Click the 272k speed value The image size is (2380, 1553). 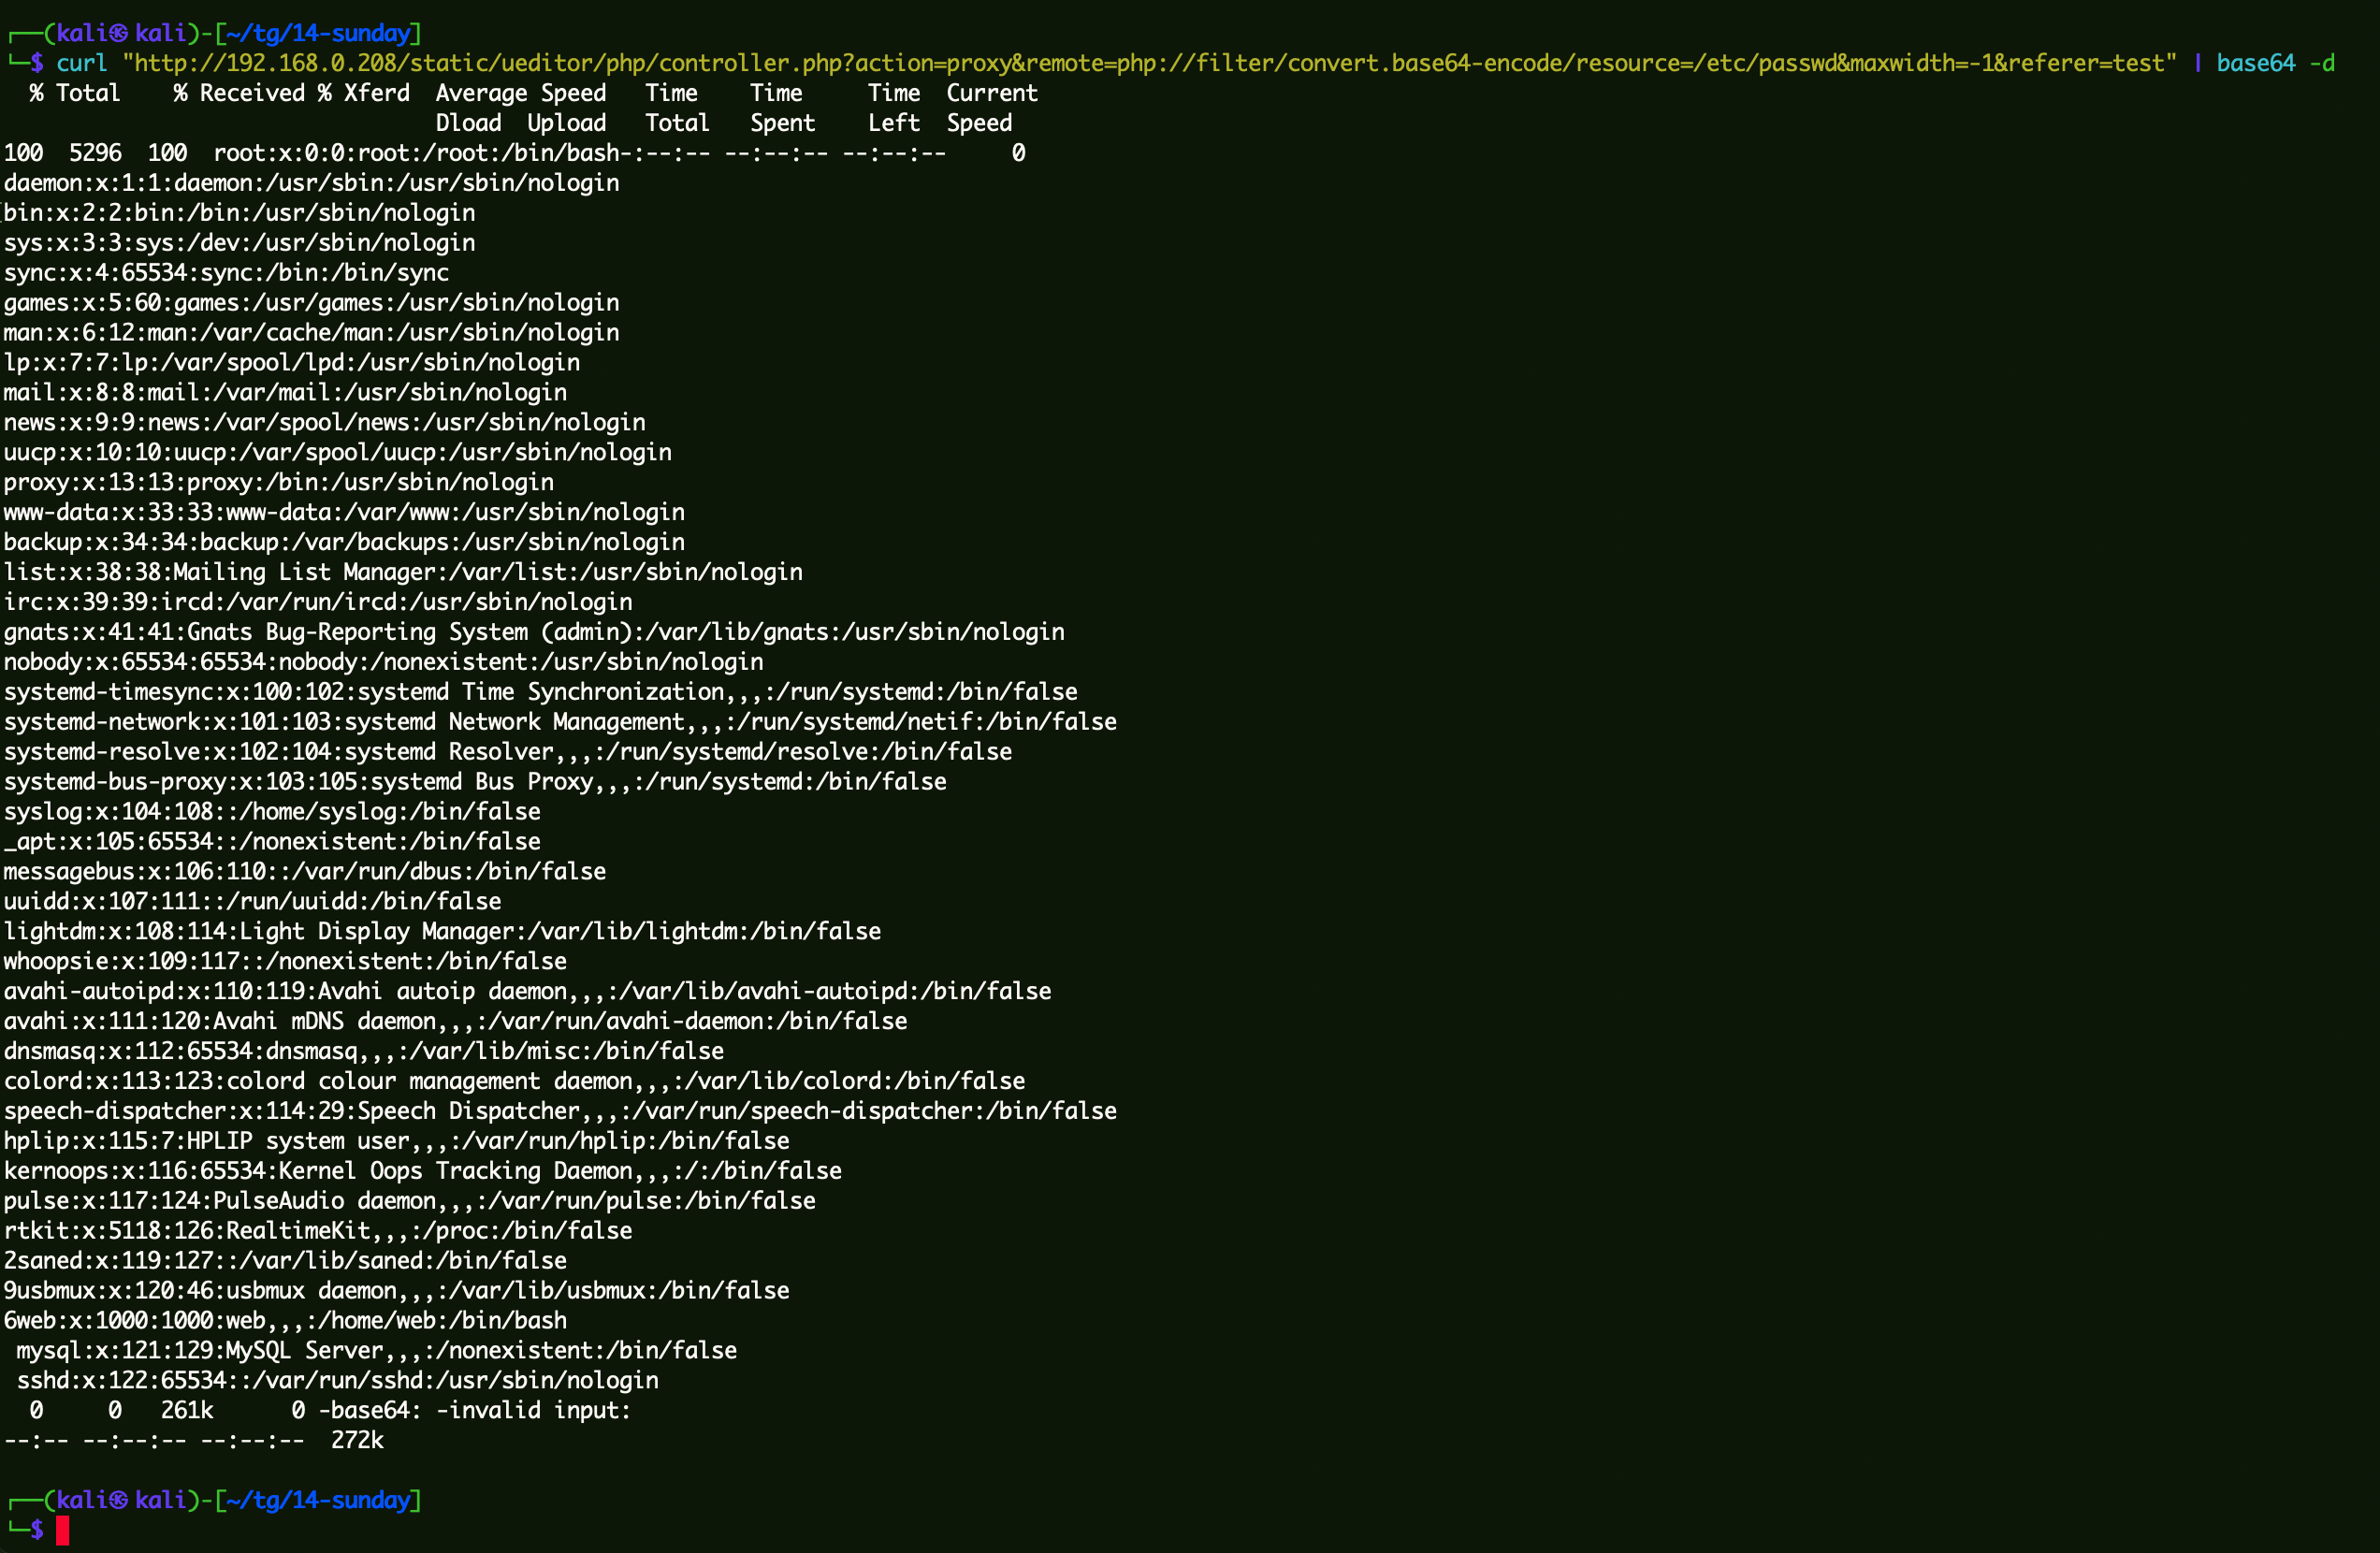357,1440
